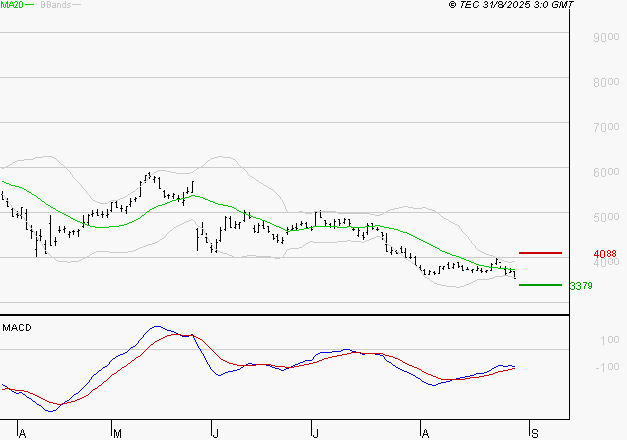The height and width of the screenshot is (440, 627).
Task: Click the 5000 price axis label
Action: pyautogui.click(x=606, y=217)
